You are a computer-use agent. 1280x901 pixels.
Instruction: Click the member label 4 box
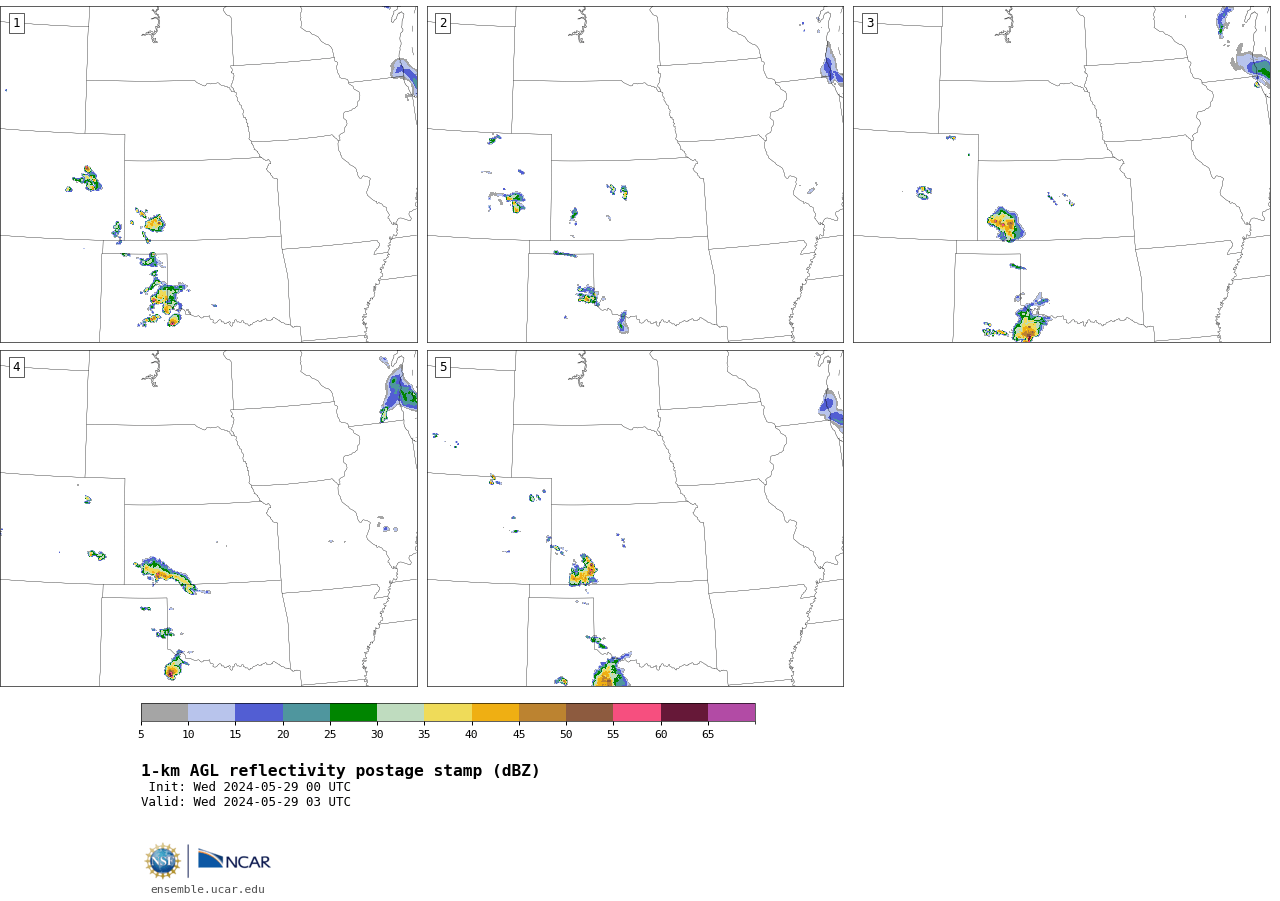(17, 367)
